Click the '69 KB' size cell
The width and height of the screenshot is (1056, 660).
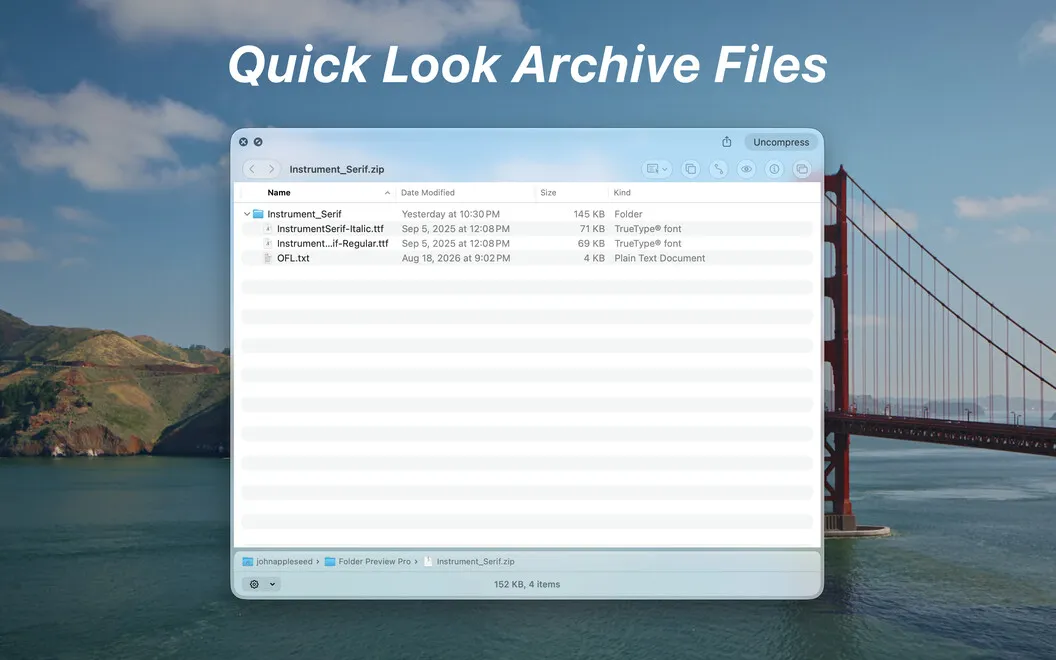591,244
